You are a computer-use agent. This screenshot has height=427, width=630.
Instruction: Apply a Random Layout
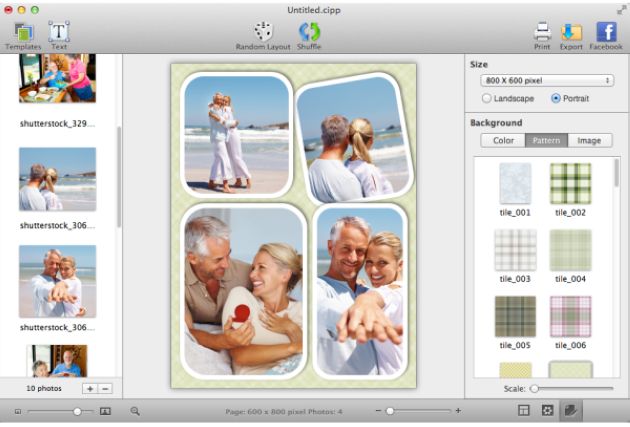(x=263, y=32)
